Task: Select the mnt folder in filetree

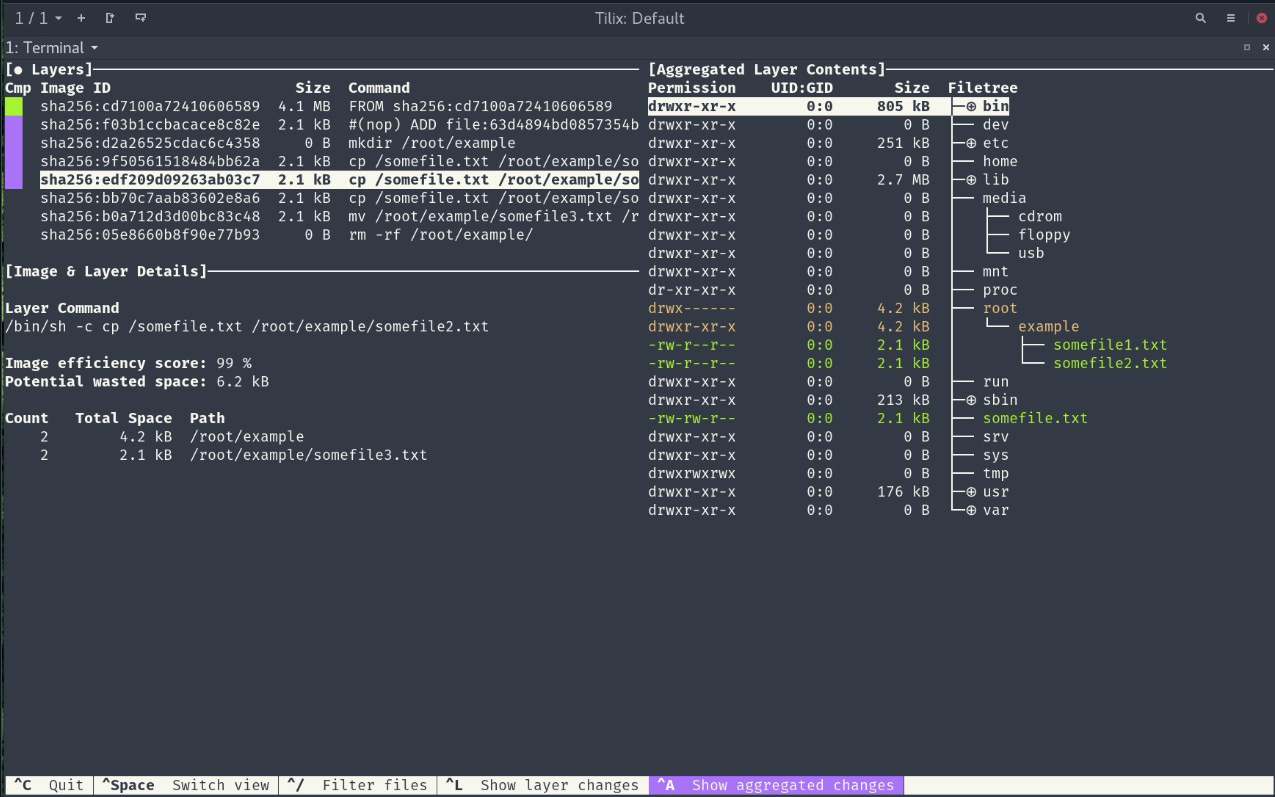Action: point(996,271)
